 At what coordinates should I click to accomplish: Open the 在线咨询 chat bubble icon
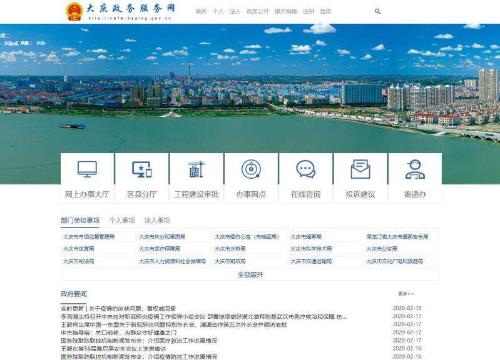(306, 169)
